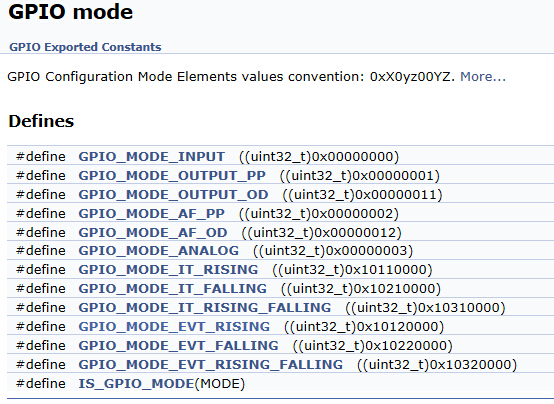Open GPIO_MODE_OUTPUT_PP definition

[x=172, y=176]
